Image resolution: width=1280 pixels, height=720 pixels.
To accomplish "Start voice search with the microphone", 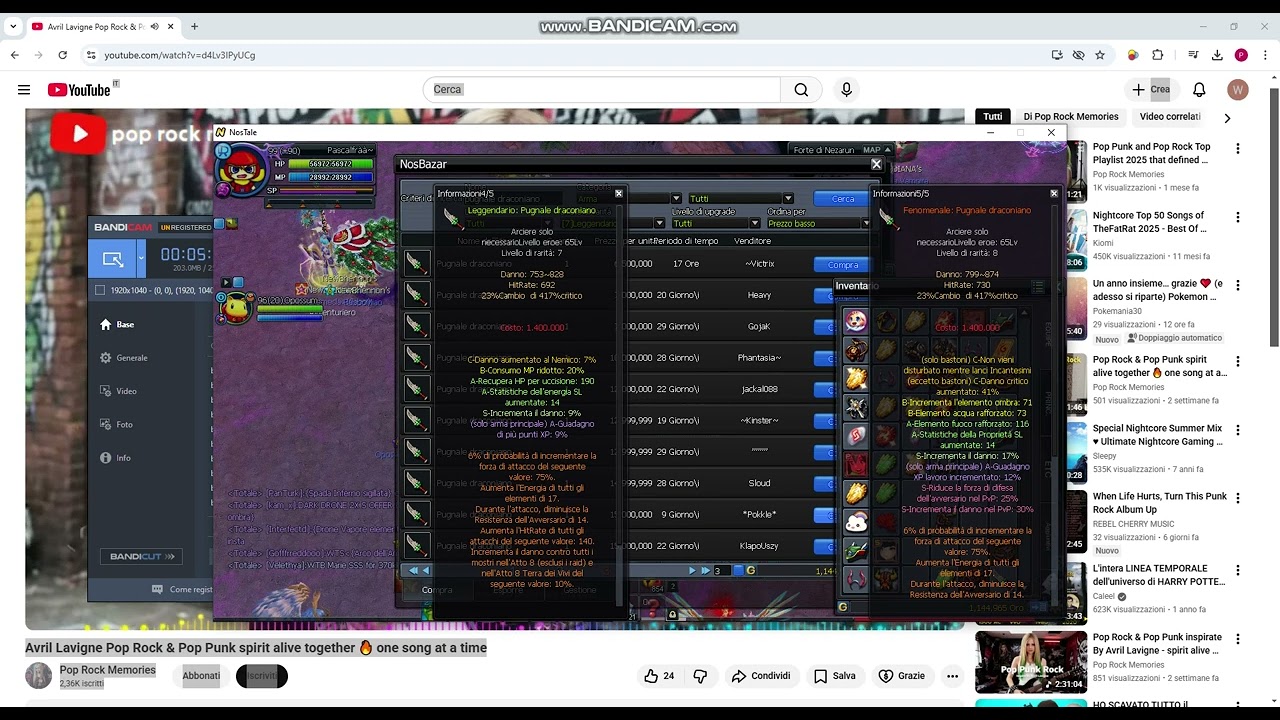I will coord(846,90).
